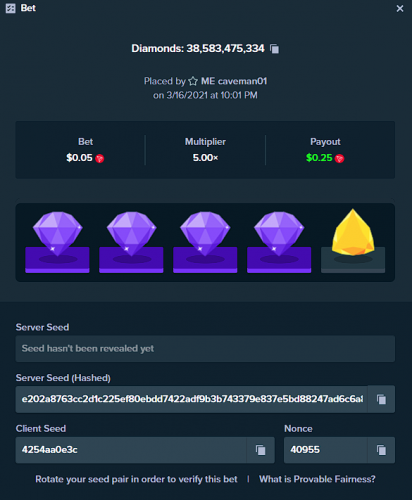
Task: Click the star icon beside ME caveman01
Action: coord(193,81)
